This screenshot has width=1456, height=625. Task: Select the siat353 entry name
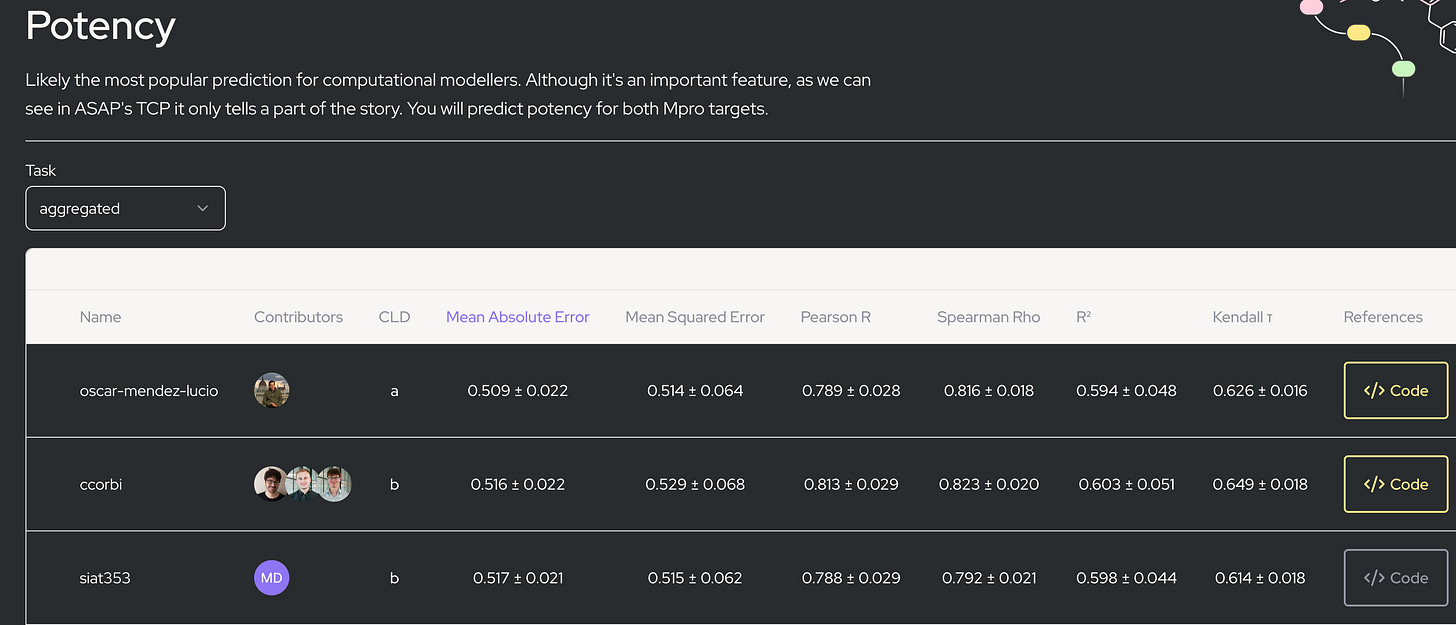(x=105, y=577)
